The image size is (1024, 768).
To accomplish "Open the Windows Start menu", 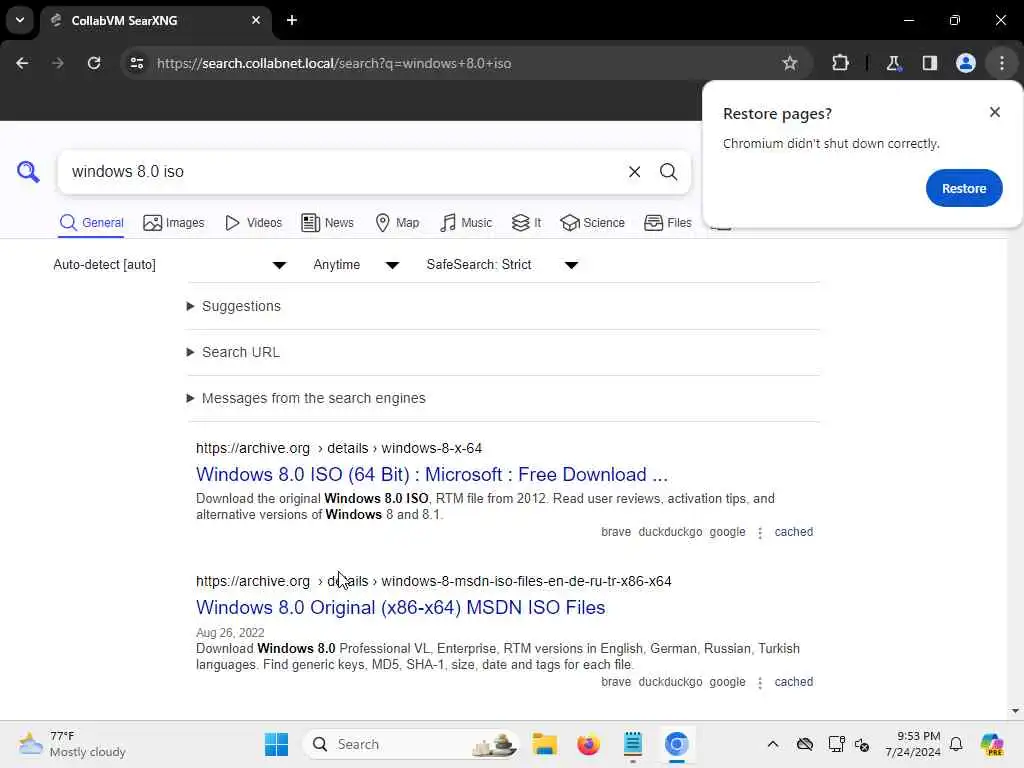I will (276, 744).
